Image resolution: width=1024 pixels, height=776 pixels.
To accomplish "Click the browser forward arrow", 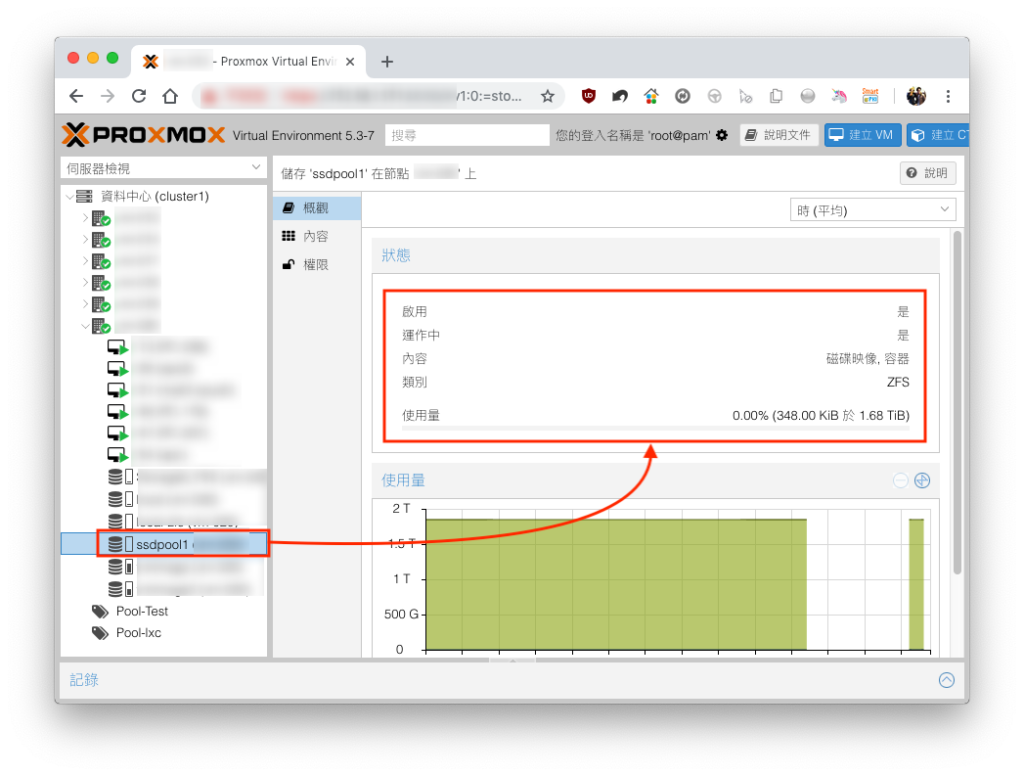I will pos(108,96).
